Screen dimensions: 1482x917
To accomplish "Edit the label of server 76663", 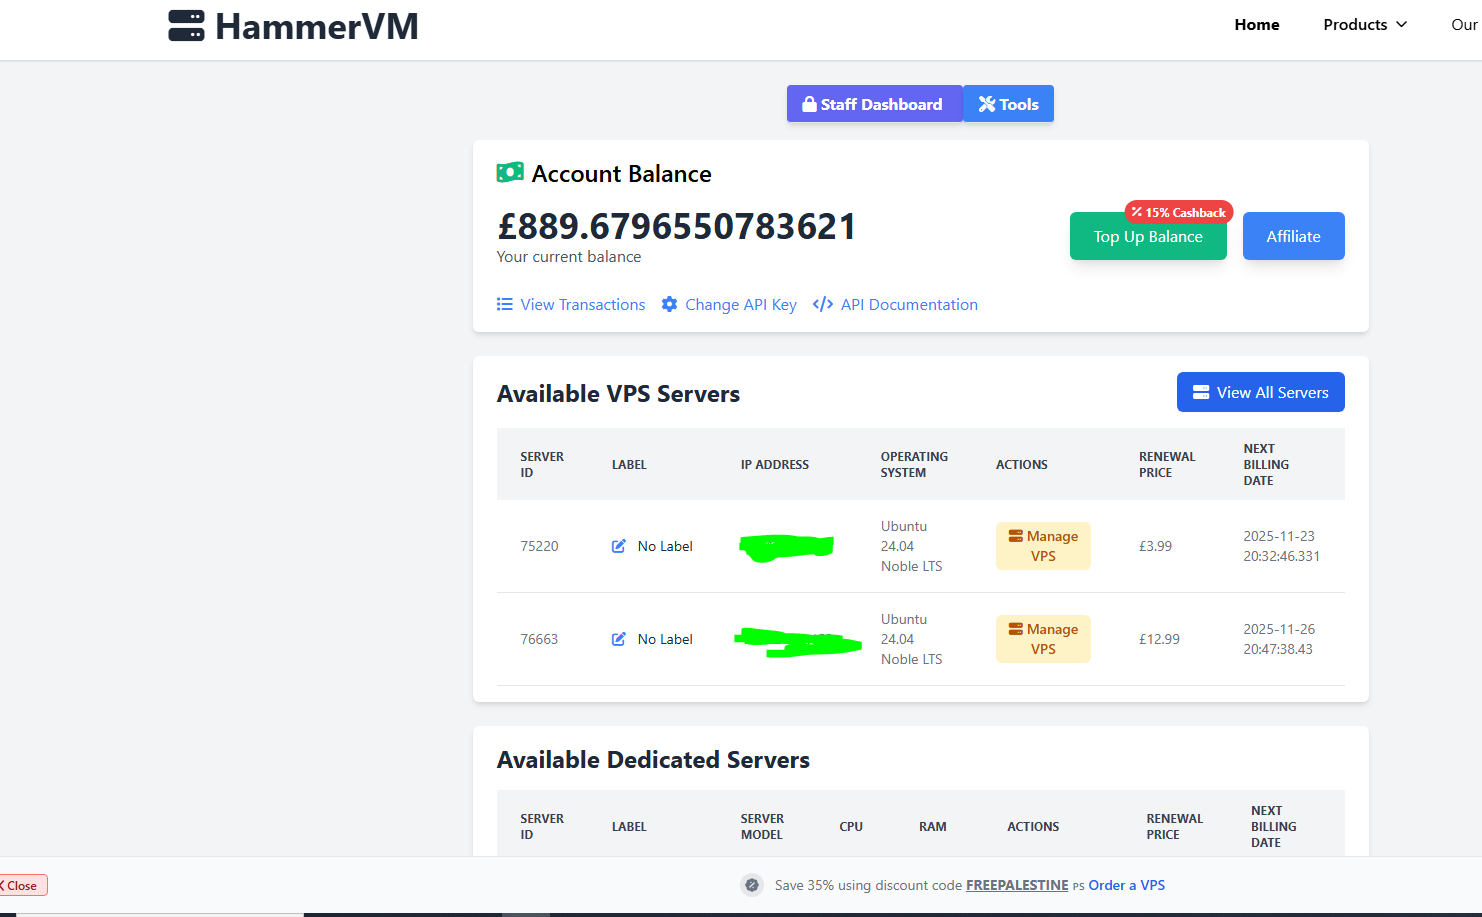I will click(x=619, y=639).
